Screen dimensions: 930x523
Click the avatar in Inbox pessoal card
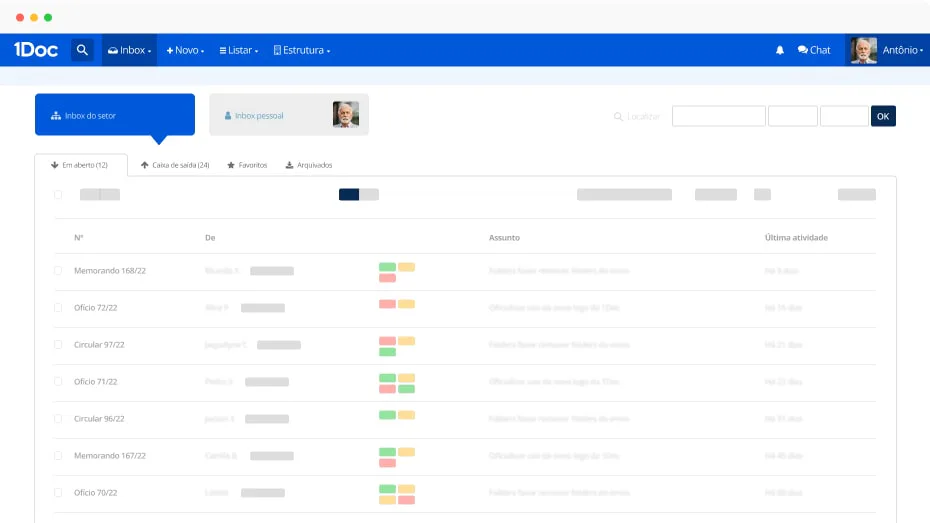(346, 114)
